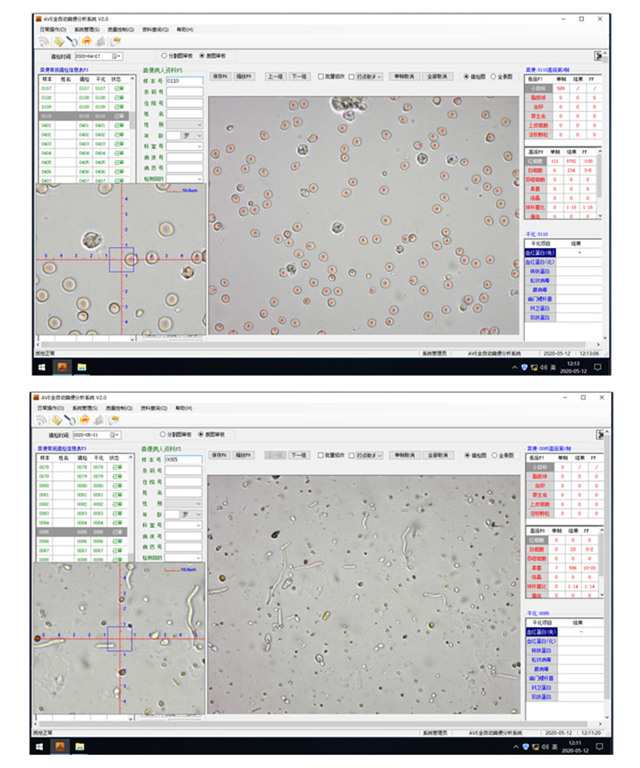Image resolution: width=640 pixels, height=768 pixels.
Task: Click the volume tray icon in the 12:11 taskbar
Action: tap(544, 747)
